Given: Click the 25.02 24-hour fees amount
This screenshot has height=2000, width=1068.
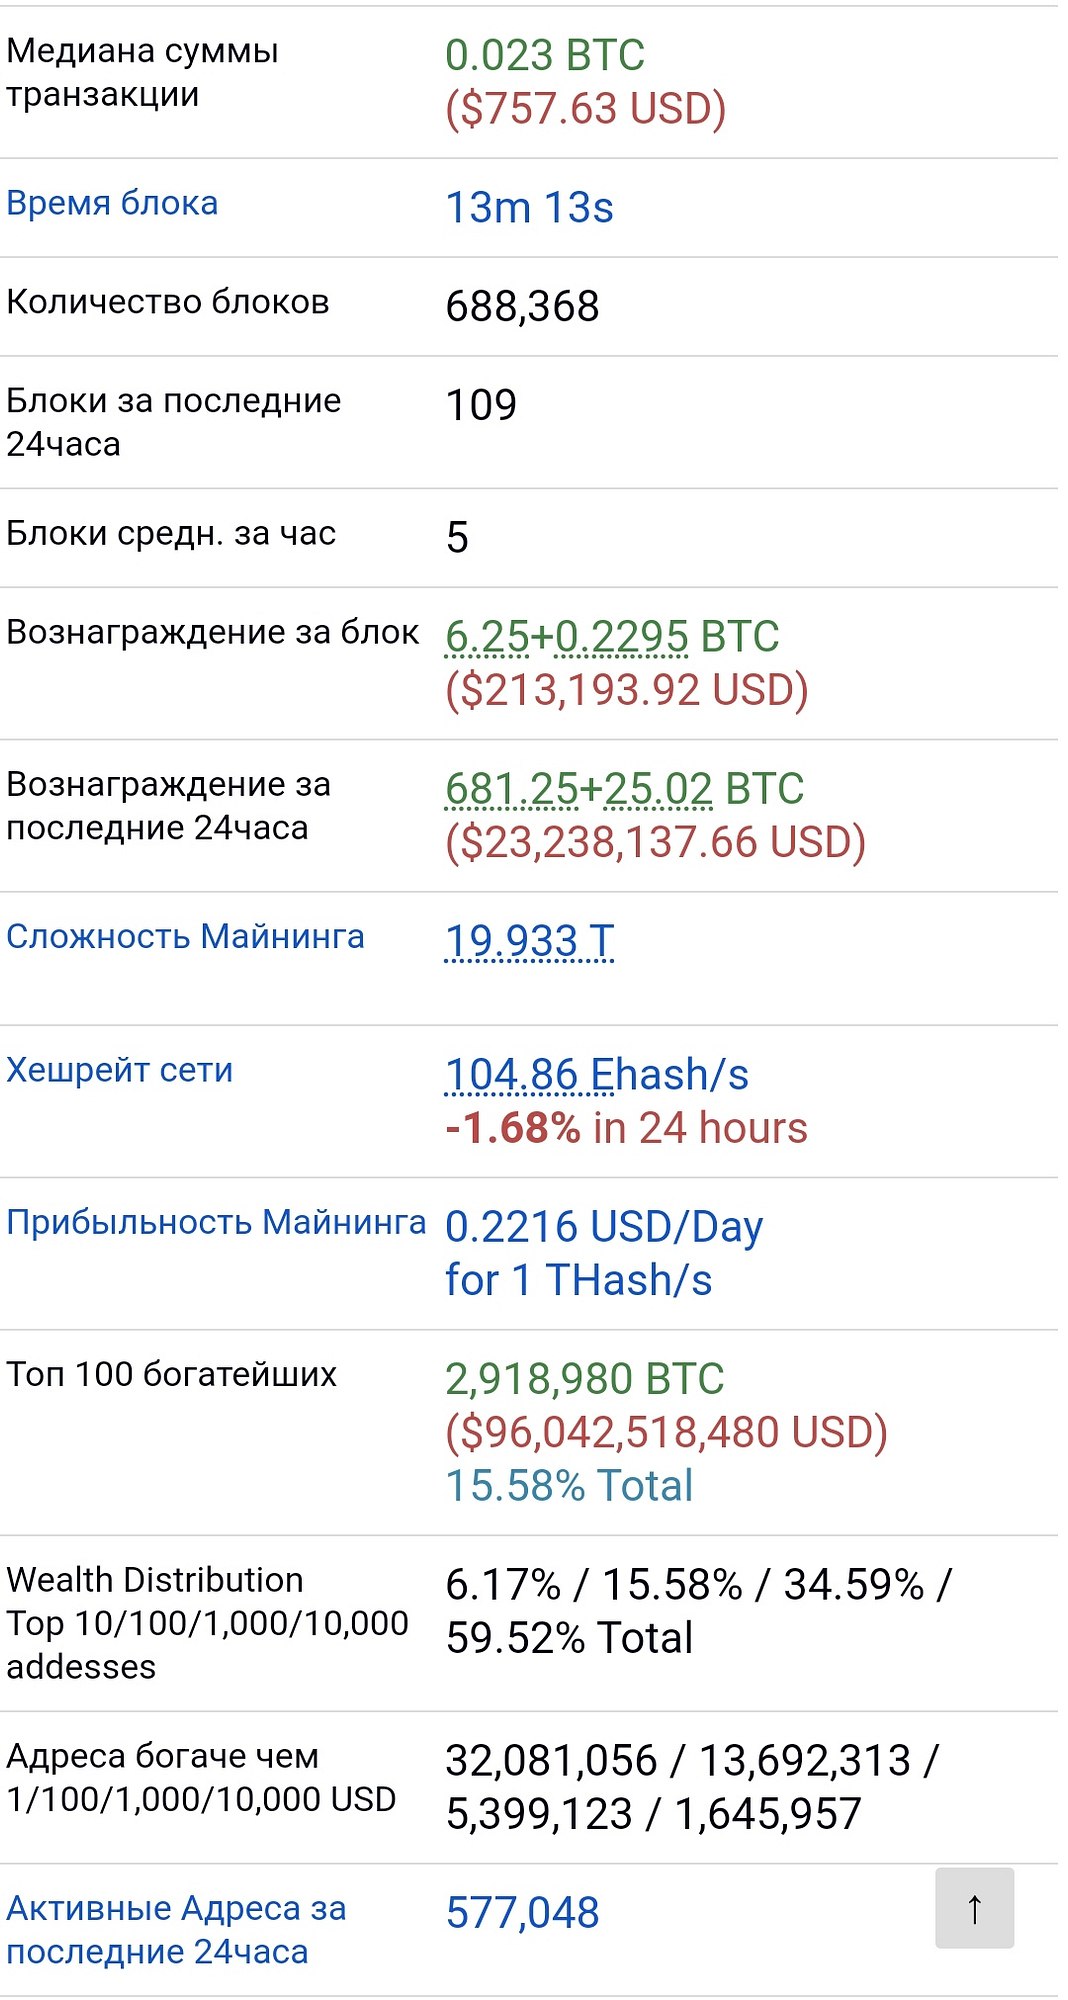Looking at the screenshot, I should pyautogui.click(x=657, y=789).
